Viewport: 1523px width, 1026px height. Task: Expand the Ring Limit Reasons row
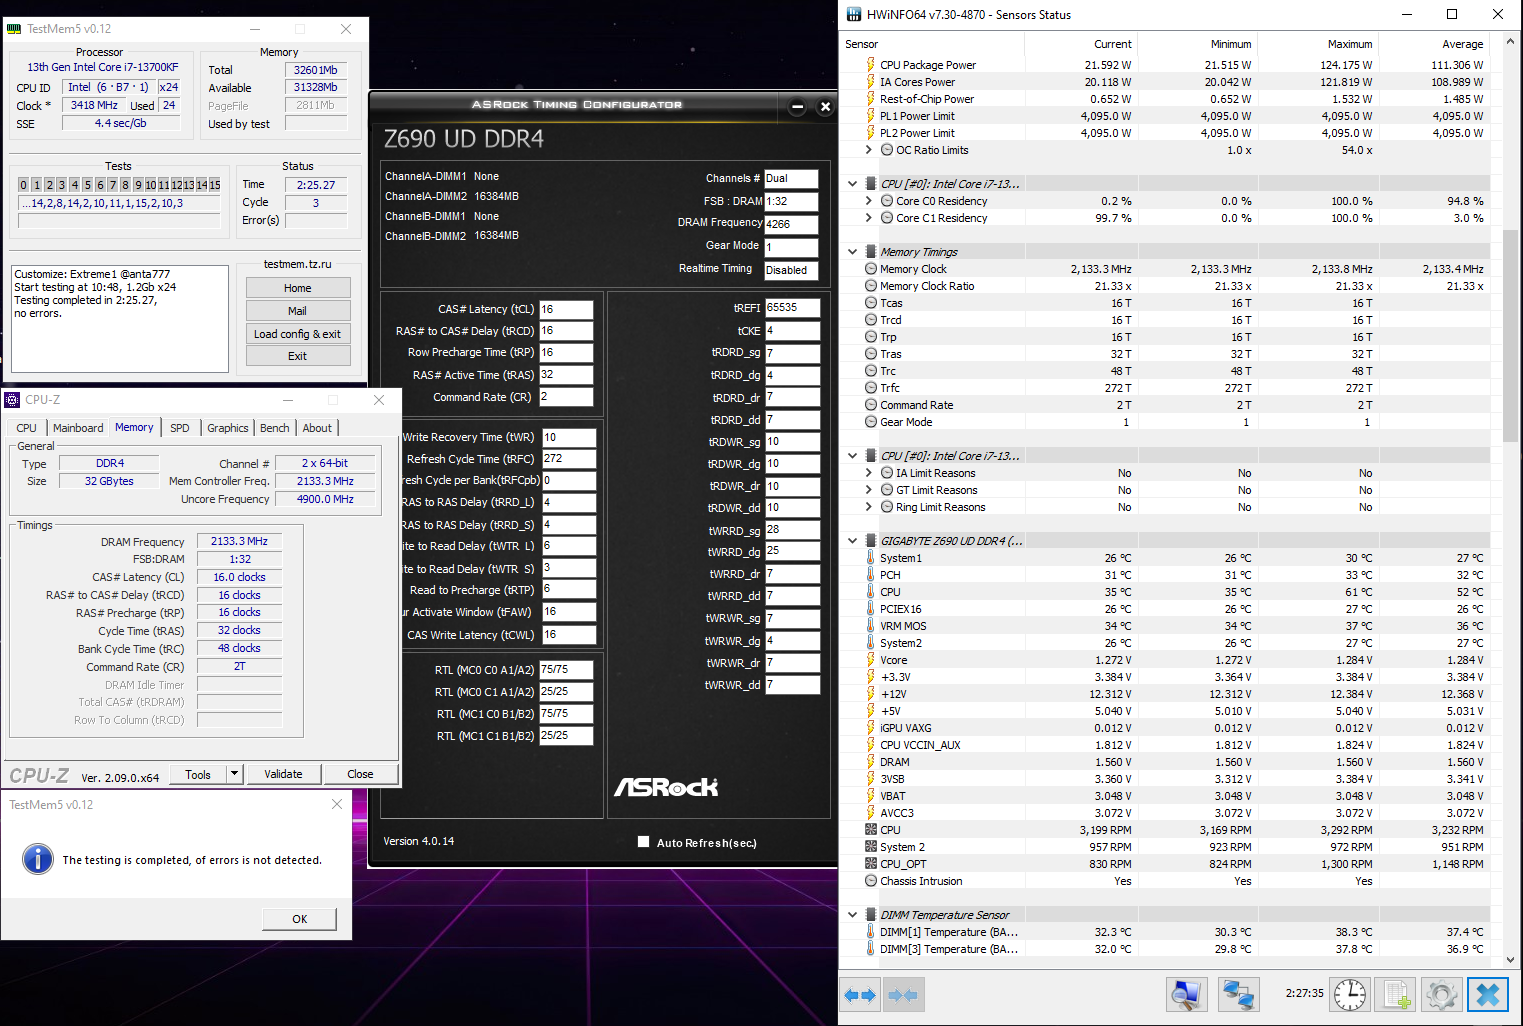[x=869, y=507]
